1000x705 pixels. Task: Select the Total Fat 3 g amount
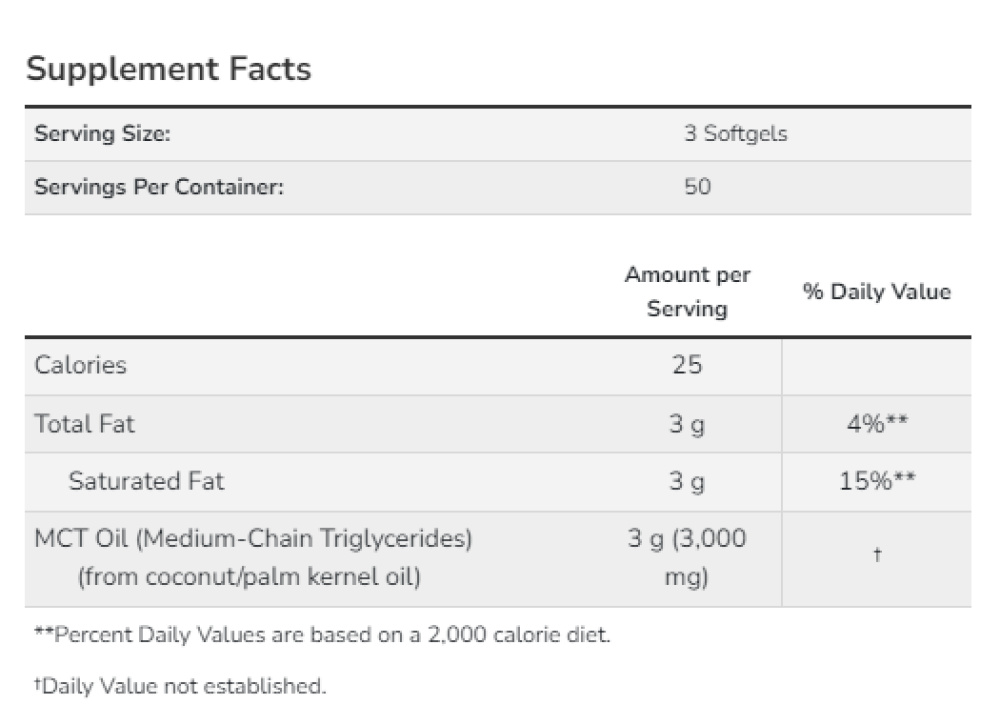[687, 424]
